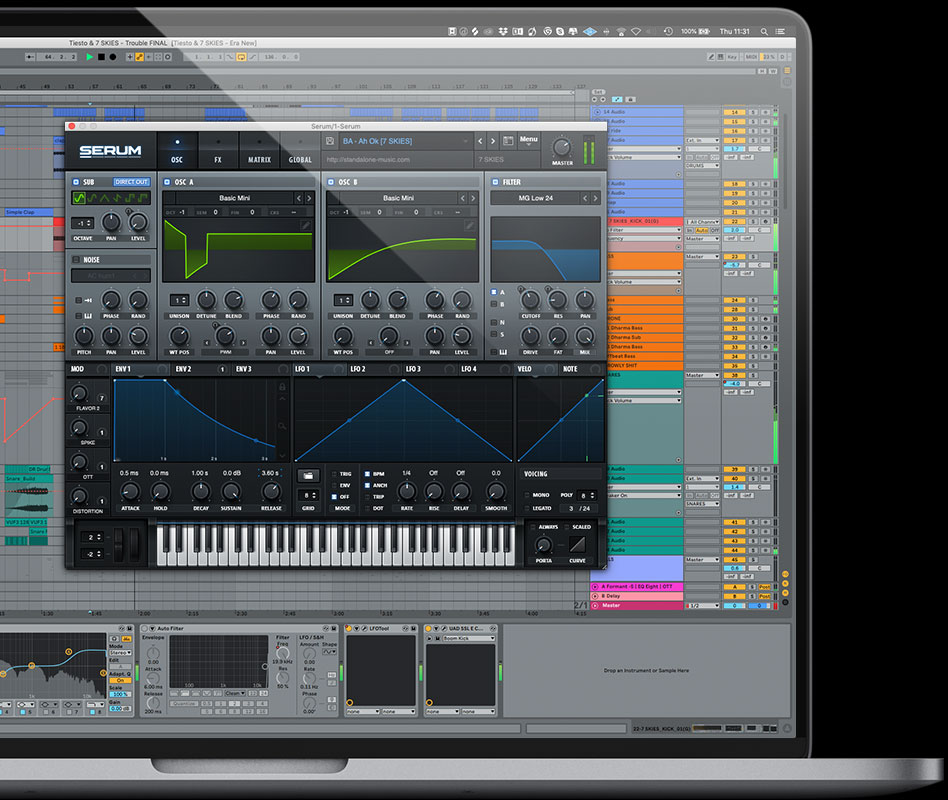948x800 pixels.
Task: Open OSC A wavetable editor pencil icon
Action: tap(305, 226)
